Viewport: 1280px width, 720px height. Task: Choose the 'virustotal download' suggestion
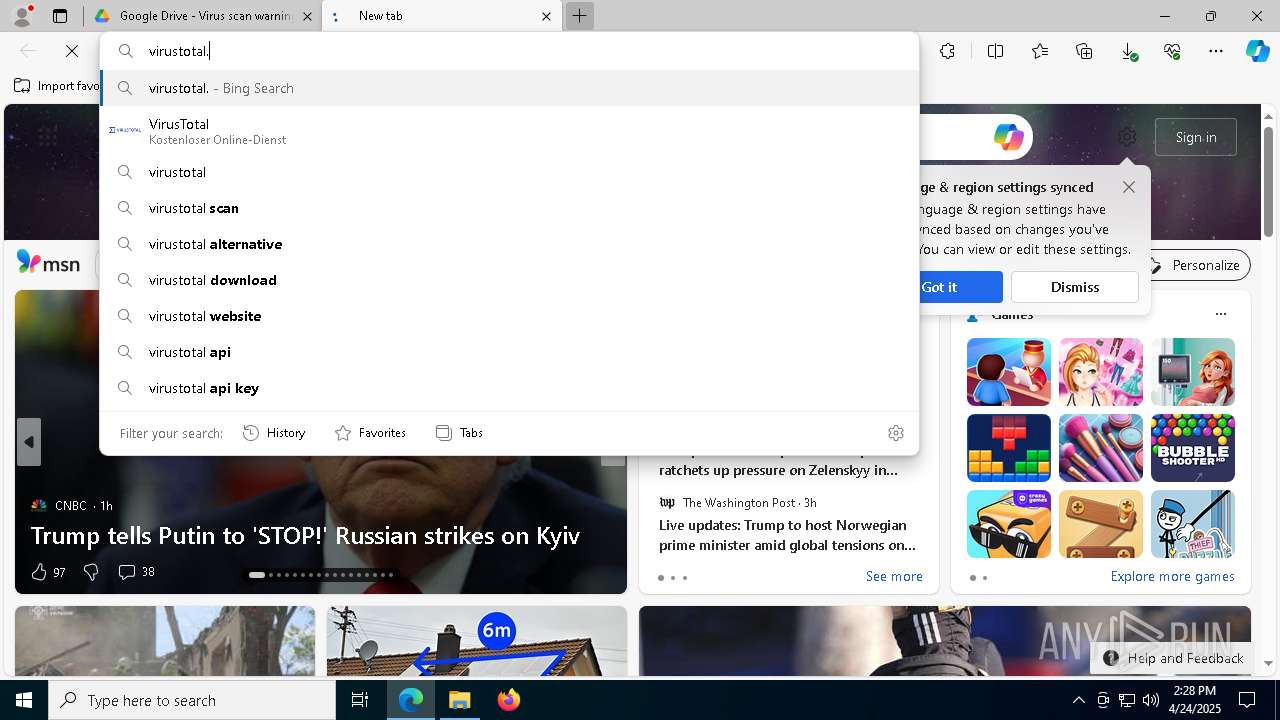[x=510, y=280]
